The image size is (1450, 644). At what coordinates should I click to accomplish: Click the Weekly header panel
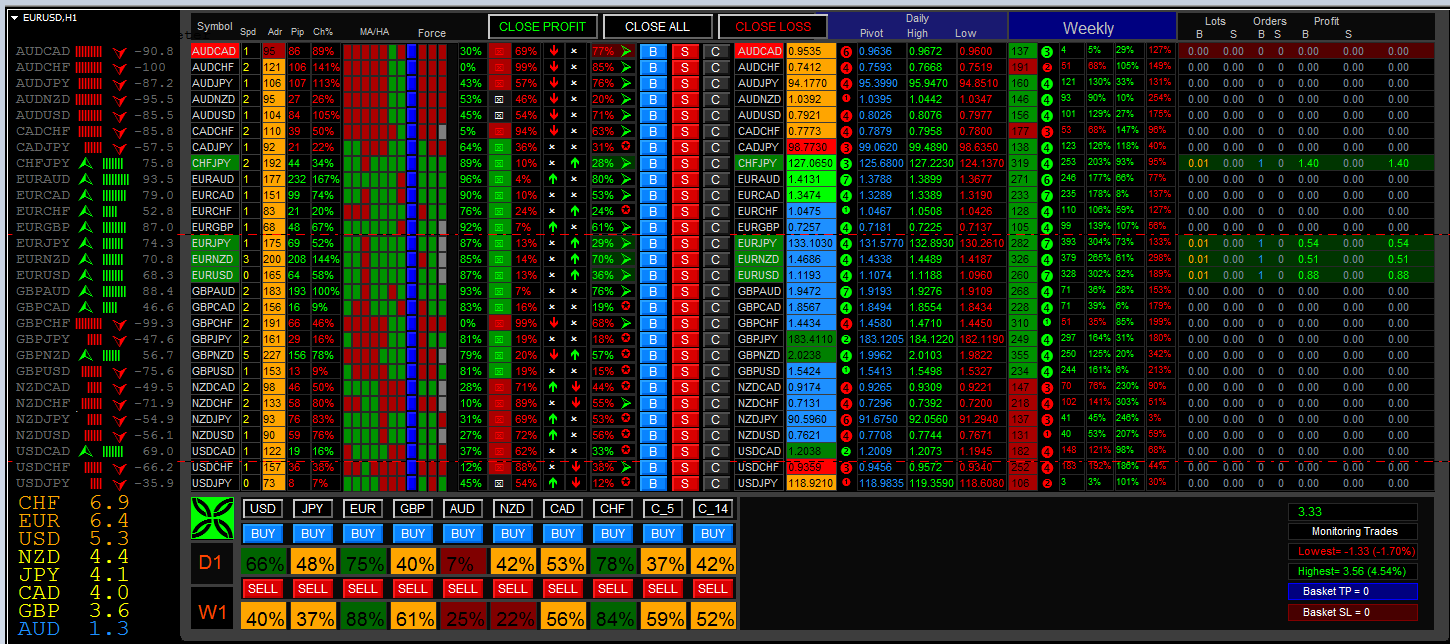(x=1091, y=27)
